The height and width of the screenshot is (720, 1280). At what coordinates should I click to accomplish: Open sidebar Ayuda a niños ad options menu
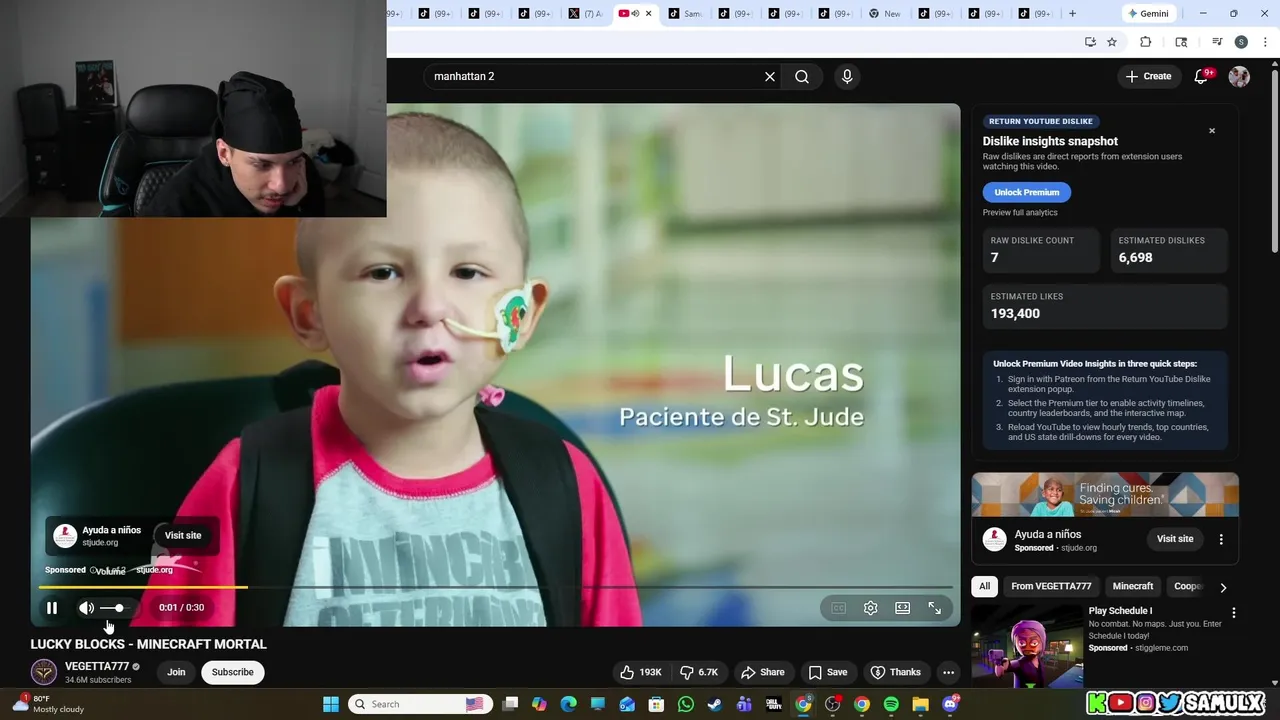(1221, 539)
